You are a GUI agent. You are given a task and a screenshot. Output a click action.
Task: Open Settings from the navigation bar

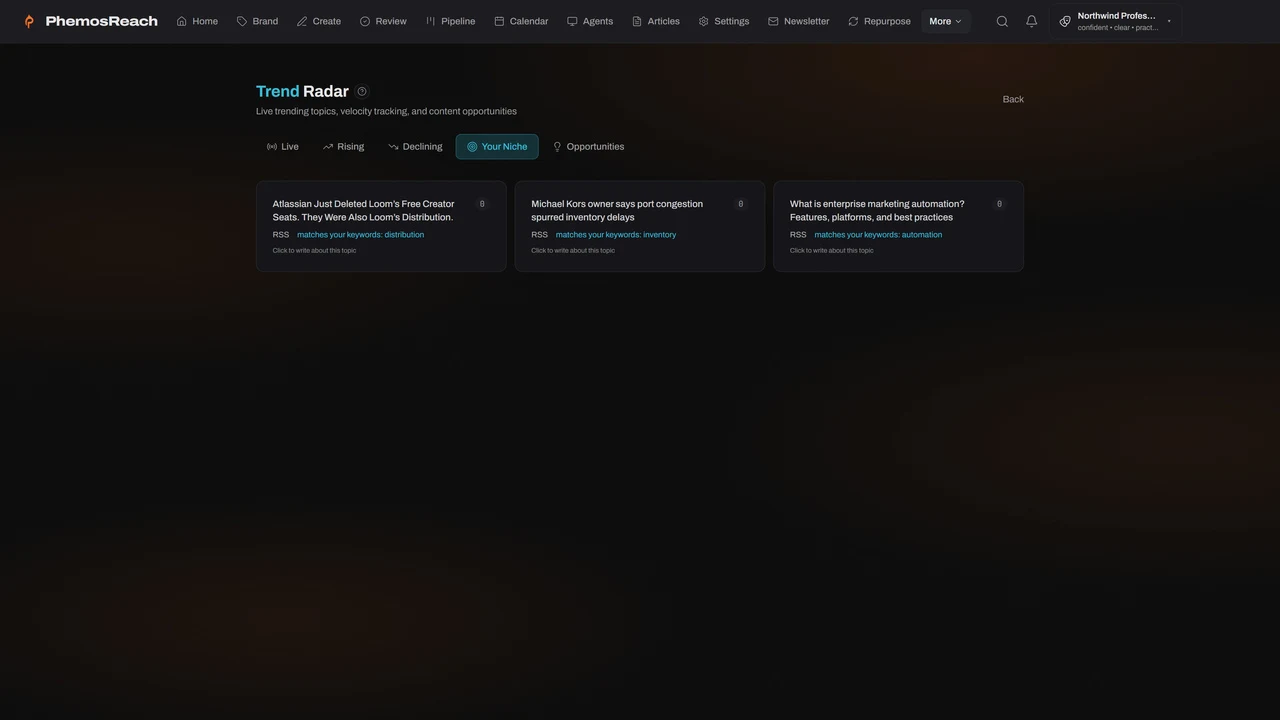(x=724, y=21)
